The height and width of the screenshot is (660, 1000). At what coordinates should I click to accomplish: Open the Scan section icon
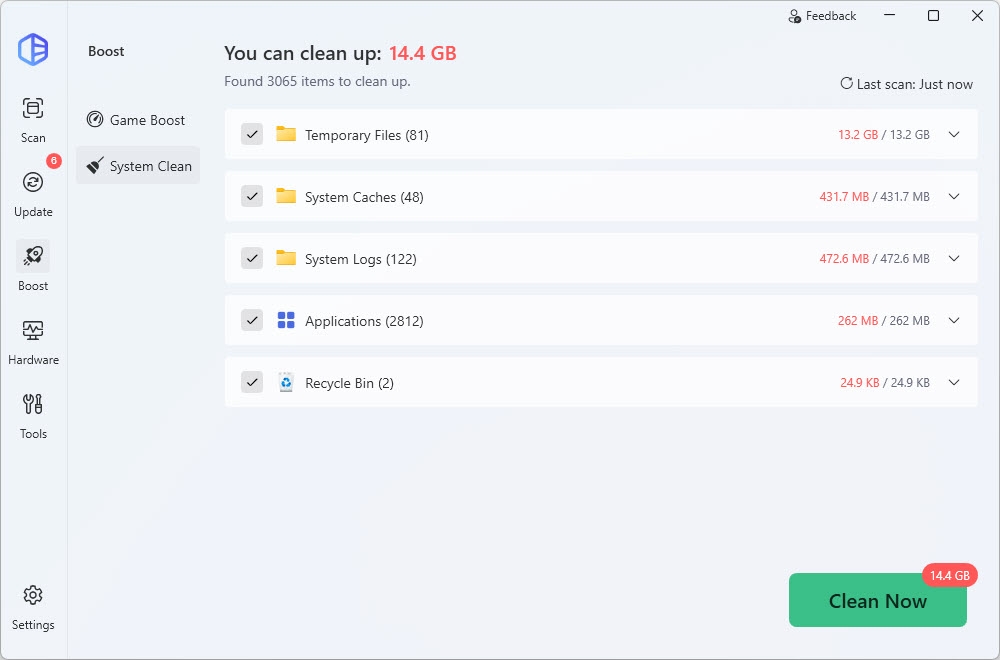pos(33,109)
